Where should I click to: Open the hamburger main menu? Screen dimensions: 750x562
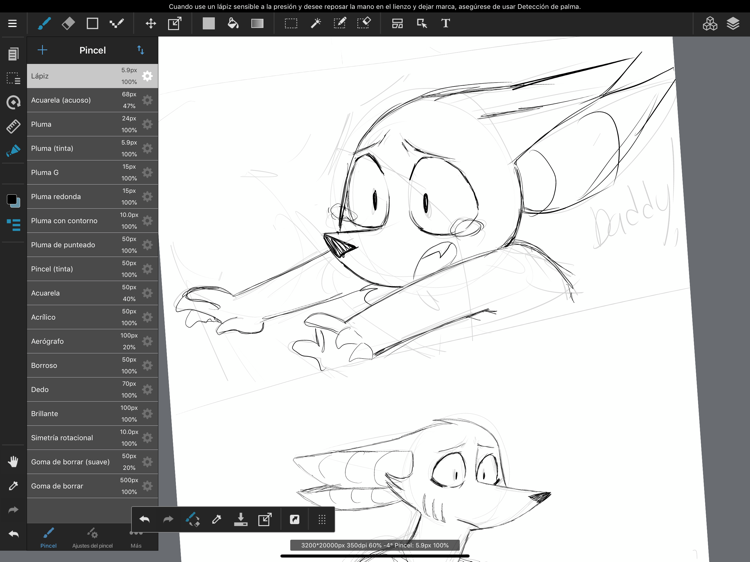(13, 23)
